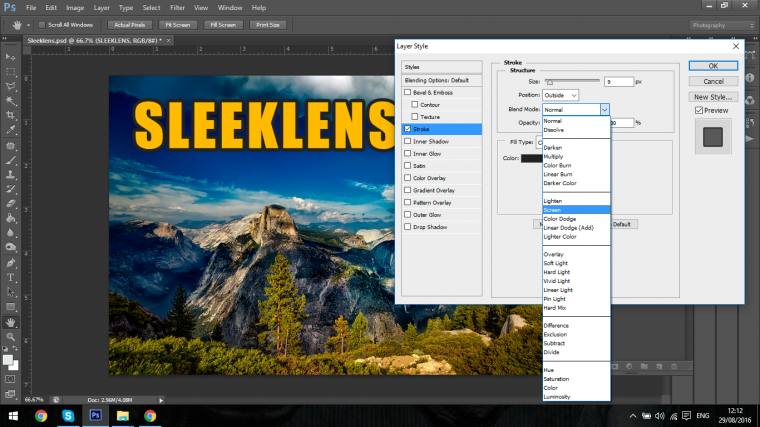Open the Photography workspace dropdown
Image resolution: width=760 pixels, height=427 pixels.
click(722, 25)
